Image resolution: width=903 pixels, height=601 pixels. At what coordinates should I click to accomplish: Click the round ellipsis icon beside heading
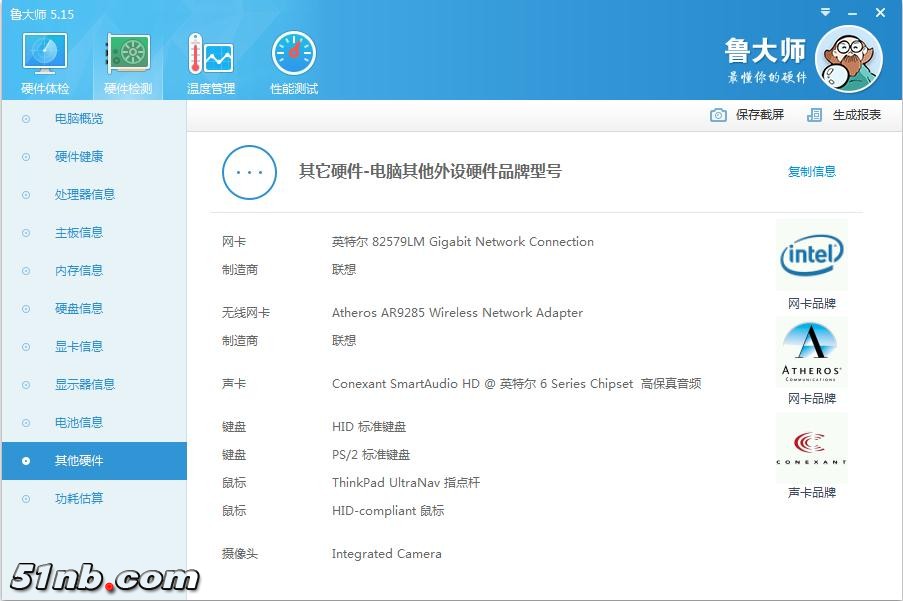pos(248,172)
